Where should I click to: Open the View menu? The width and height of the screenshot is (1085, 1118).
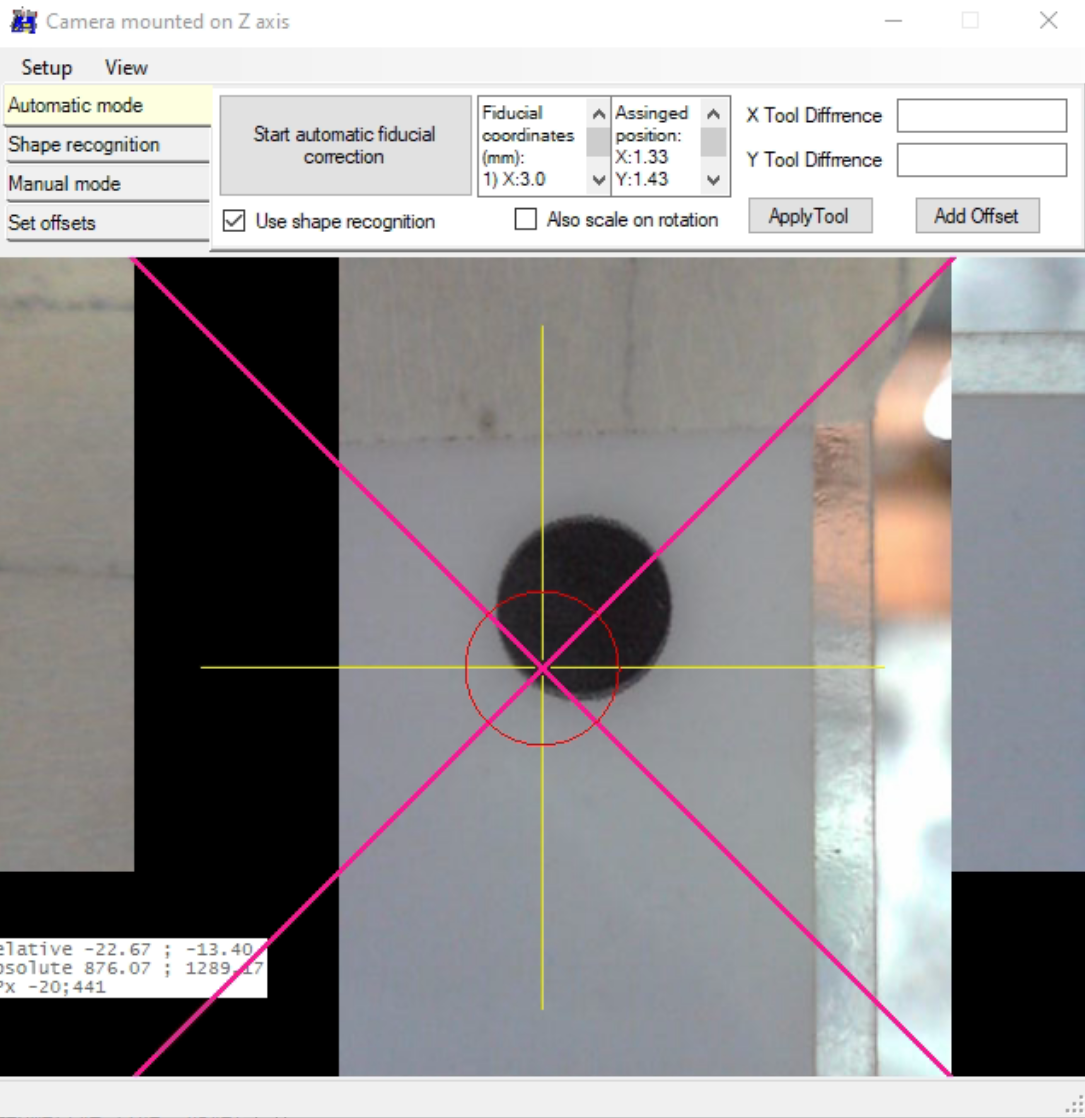(x=126, y=68)
